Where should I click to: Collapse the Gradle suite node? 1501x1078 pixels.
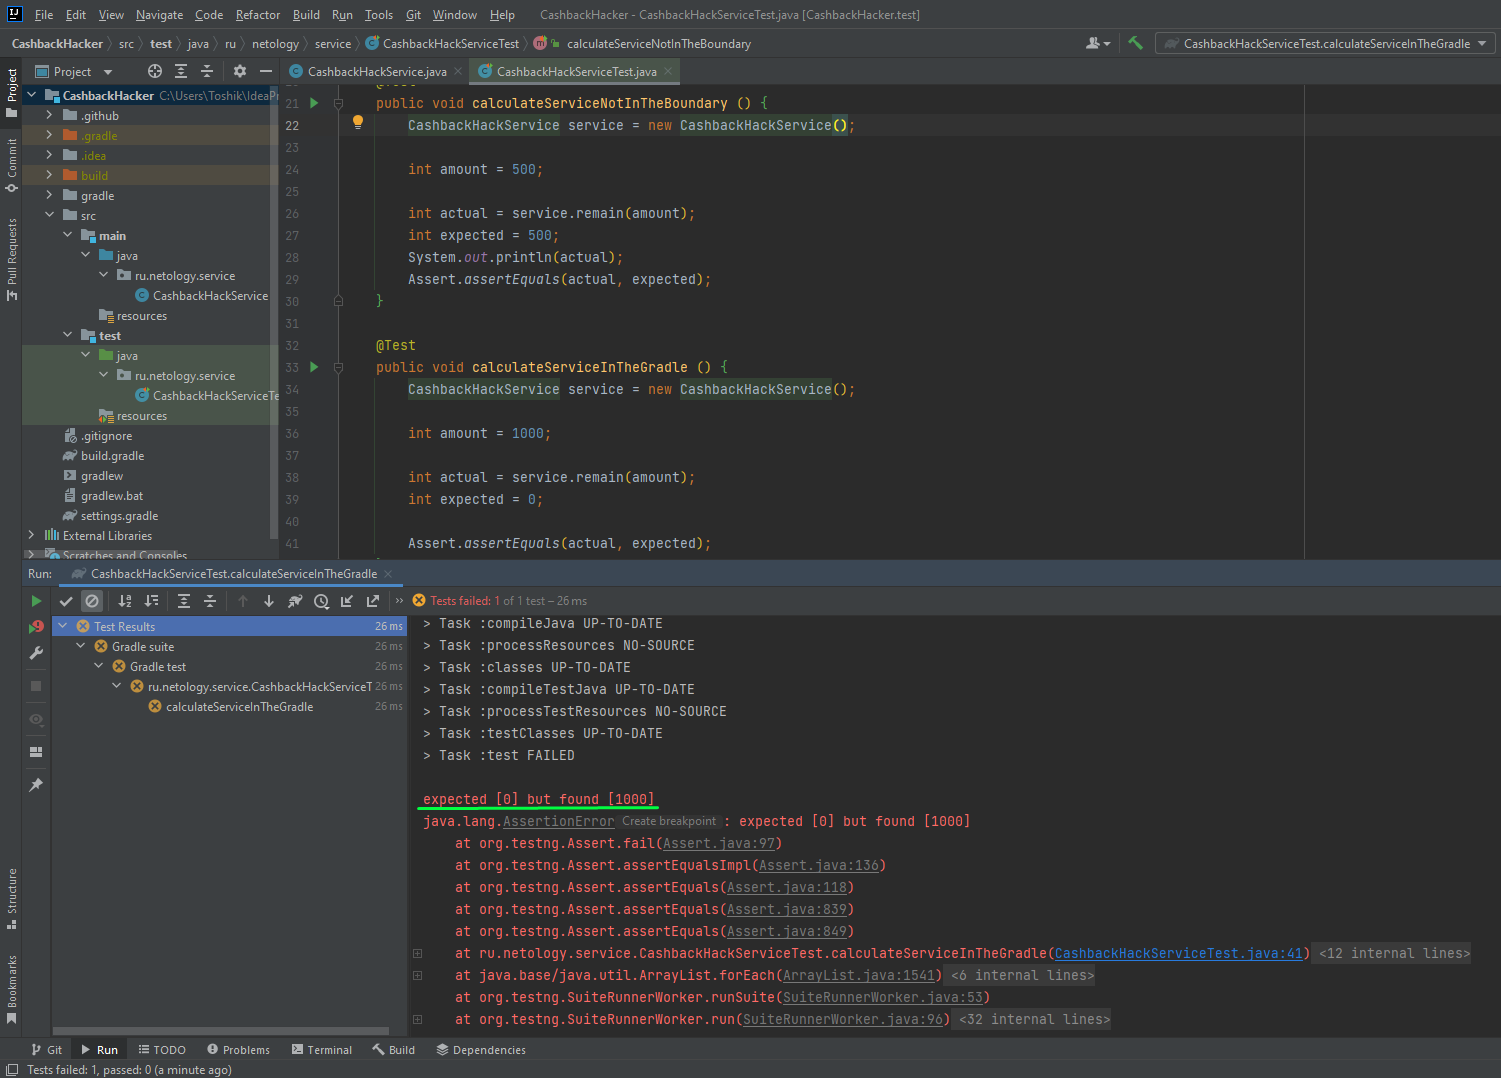pyautogui.click(x=81, y=647)
